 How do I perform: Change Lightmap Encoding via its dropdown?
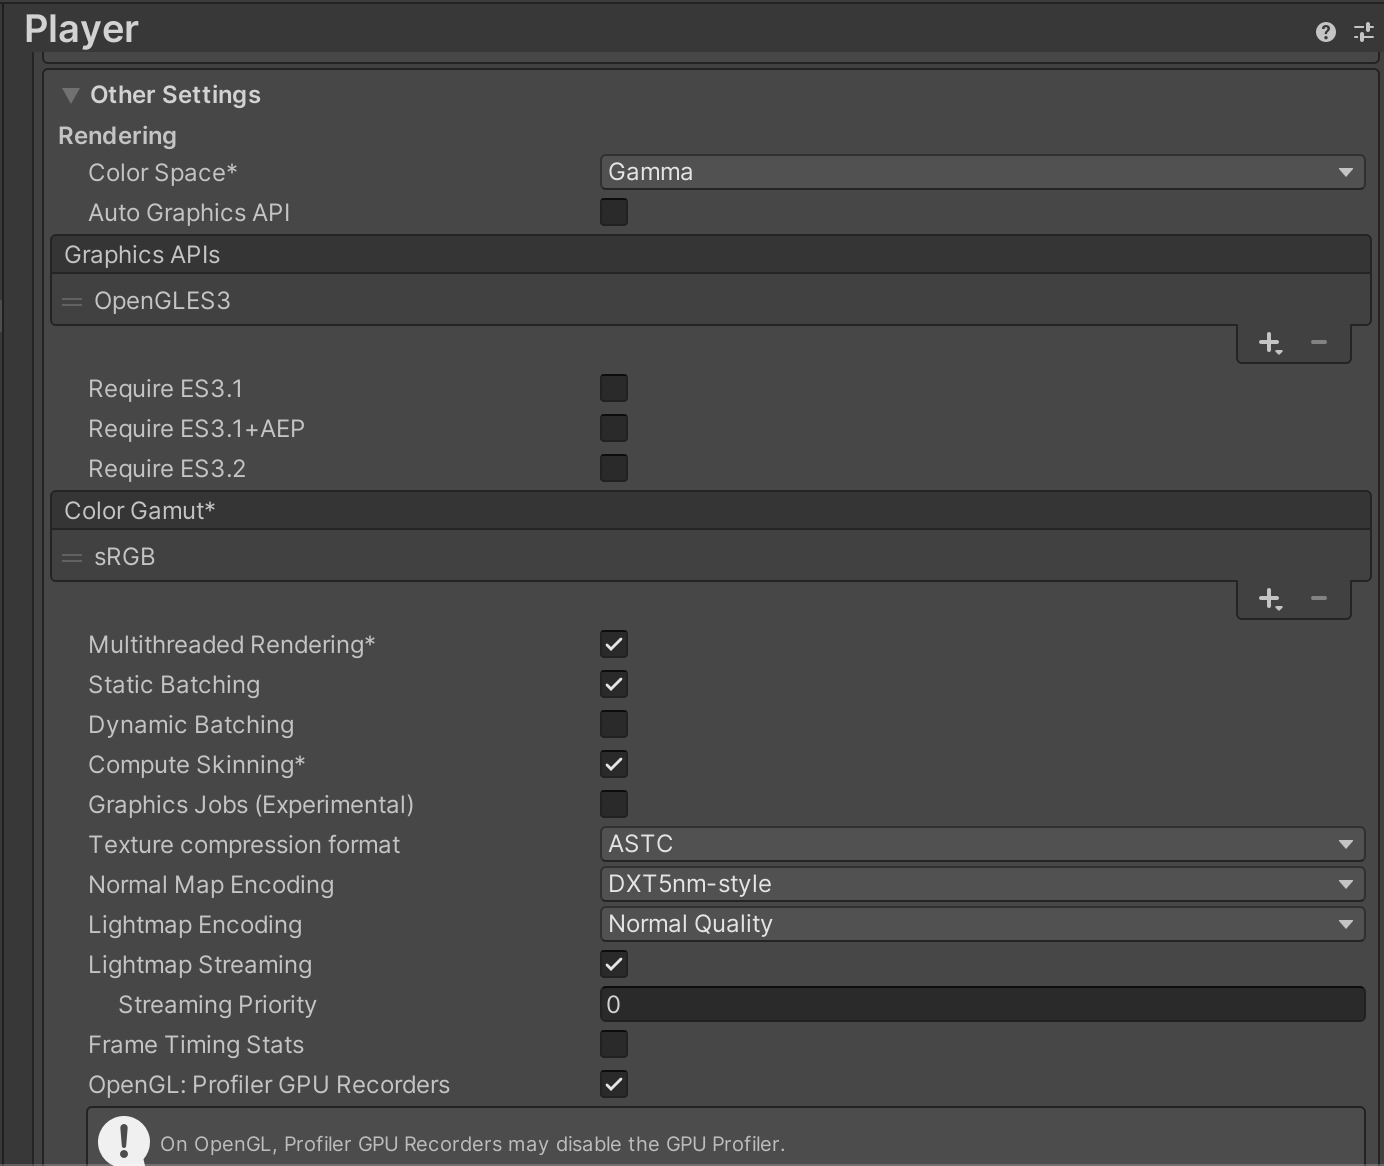(981, 924)
